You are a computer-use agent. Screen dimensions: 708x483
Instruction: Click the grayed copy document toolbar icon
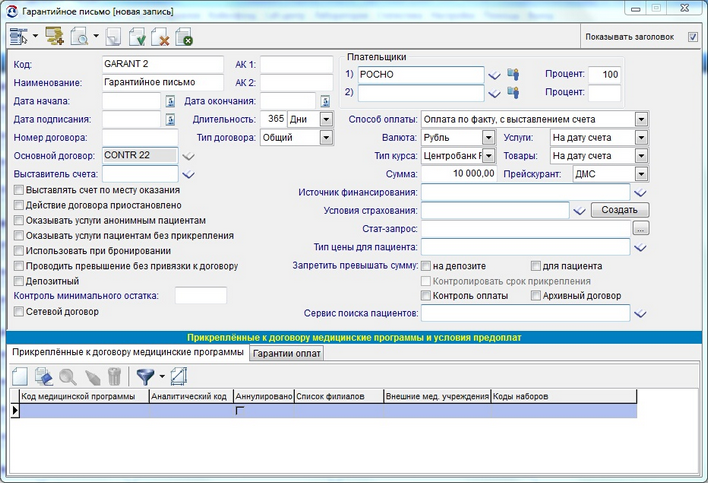113,36
